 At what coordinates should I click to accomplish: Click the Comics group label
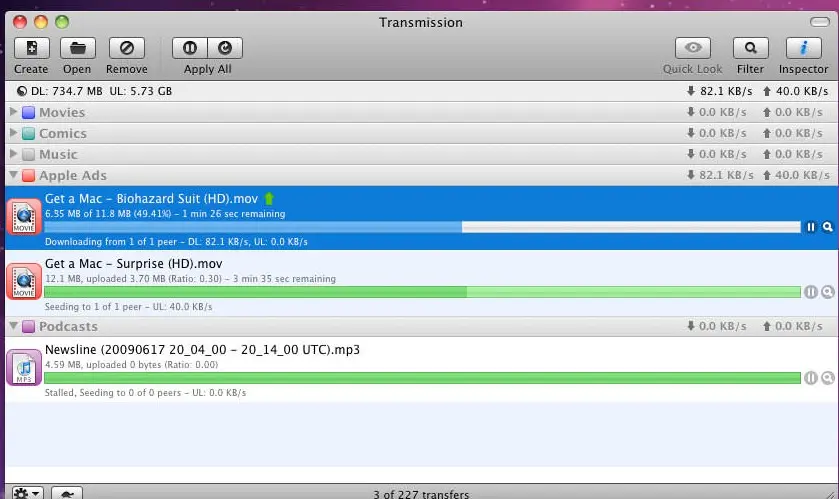coord(63,133)
